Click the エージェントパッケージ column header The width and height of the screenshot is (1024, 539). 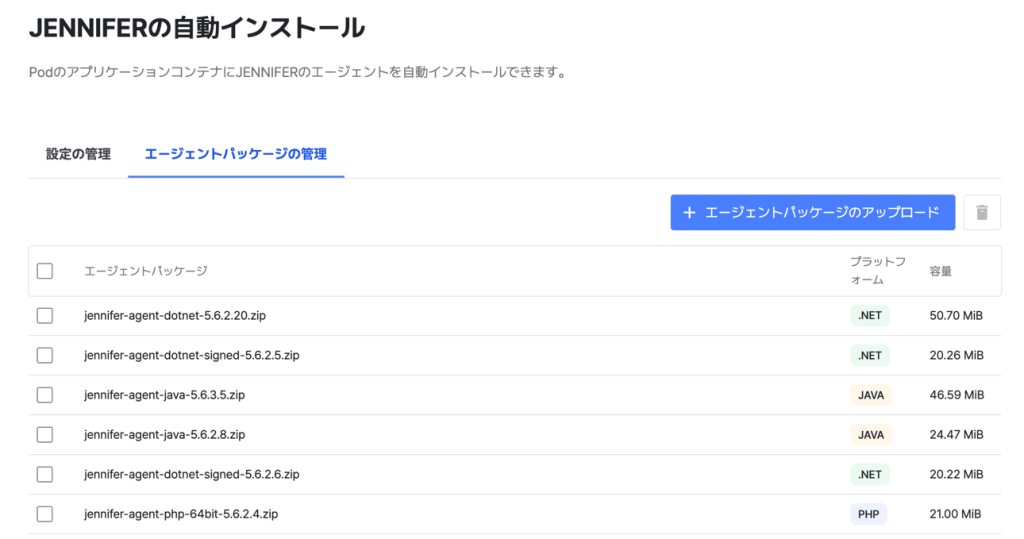point(146,271)
